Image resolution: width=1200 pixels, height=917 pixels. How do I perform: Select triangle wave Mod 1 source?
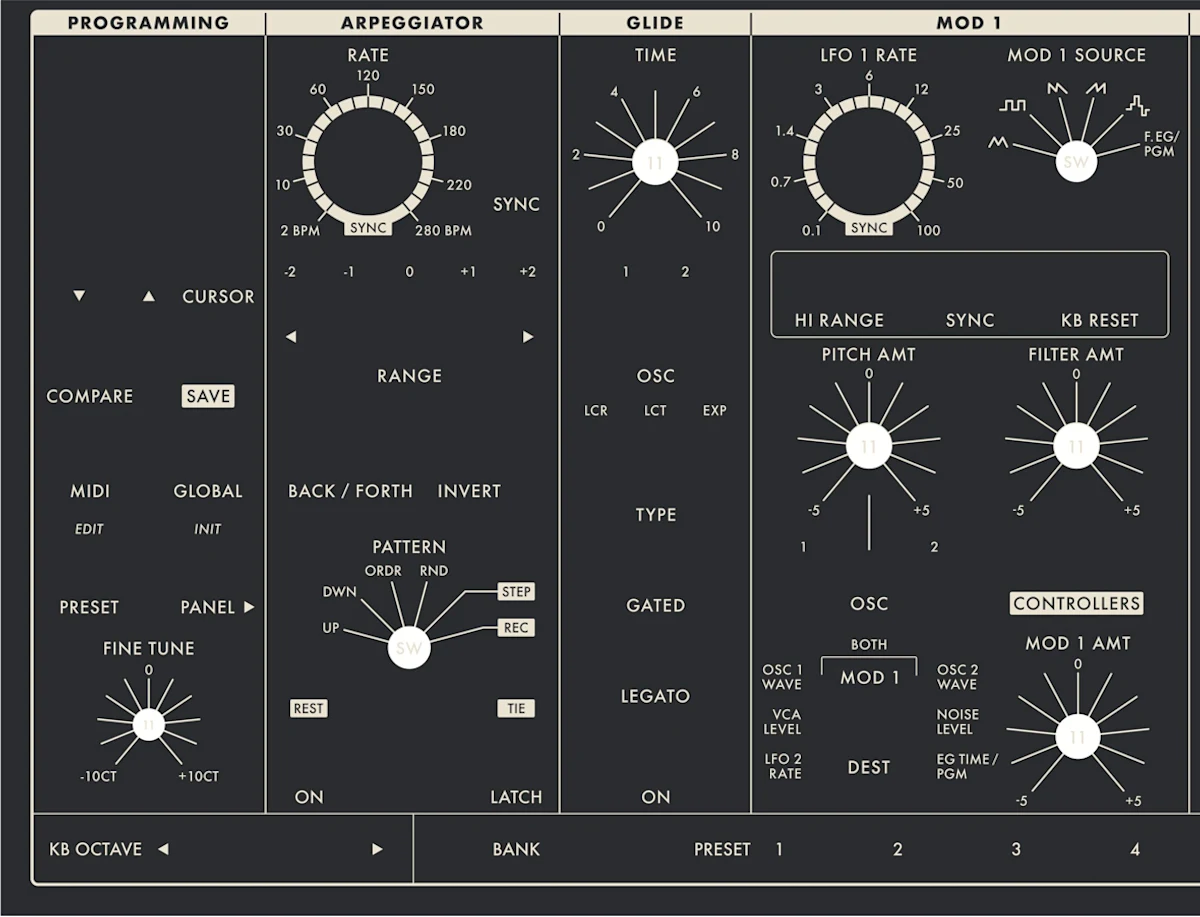[x=998, y=143]
